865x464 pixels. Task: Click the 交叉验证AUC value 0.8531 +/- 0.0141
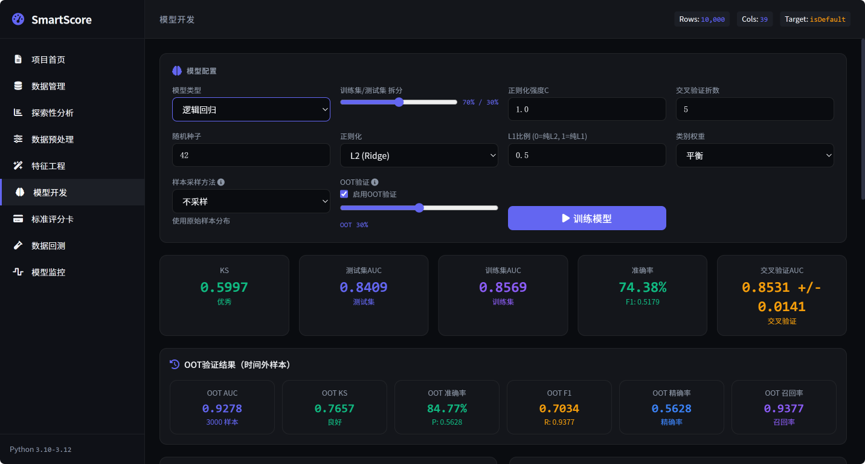pyautogui.click(x=781, y=297)
